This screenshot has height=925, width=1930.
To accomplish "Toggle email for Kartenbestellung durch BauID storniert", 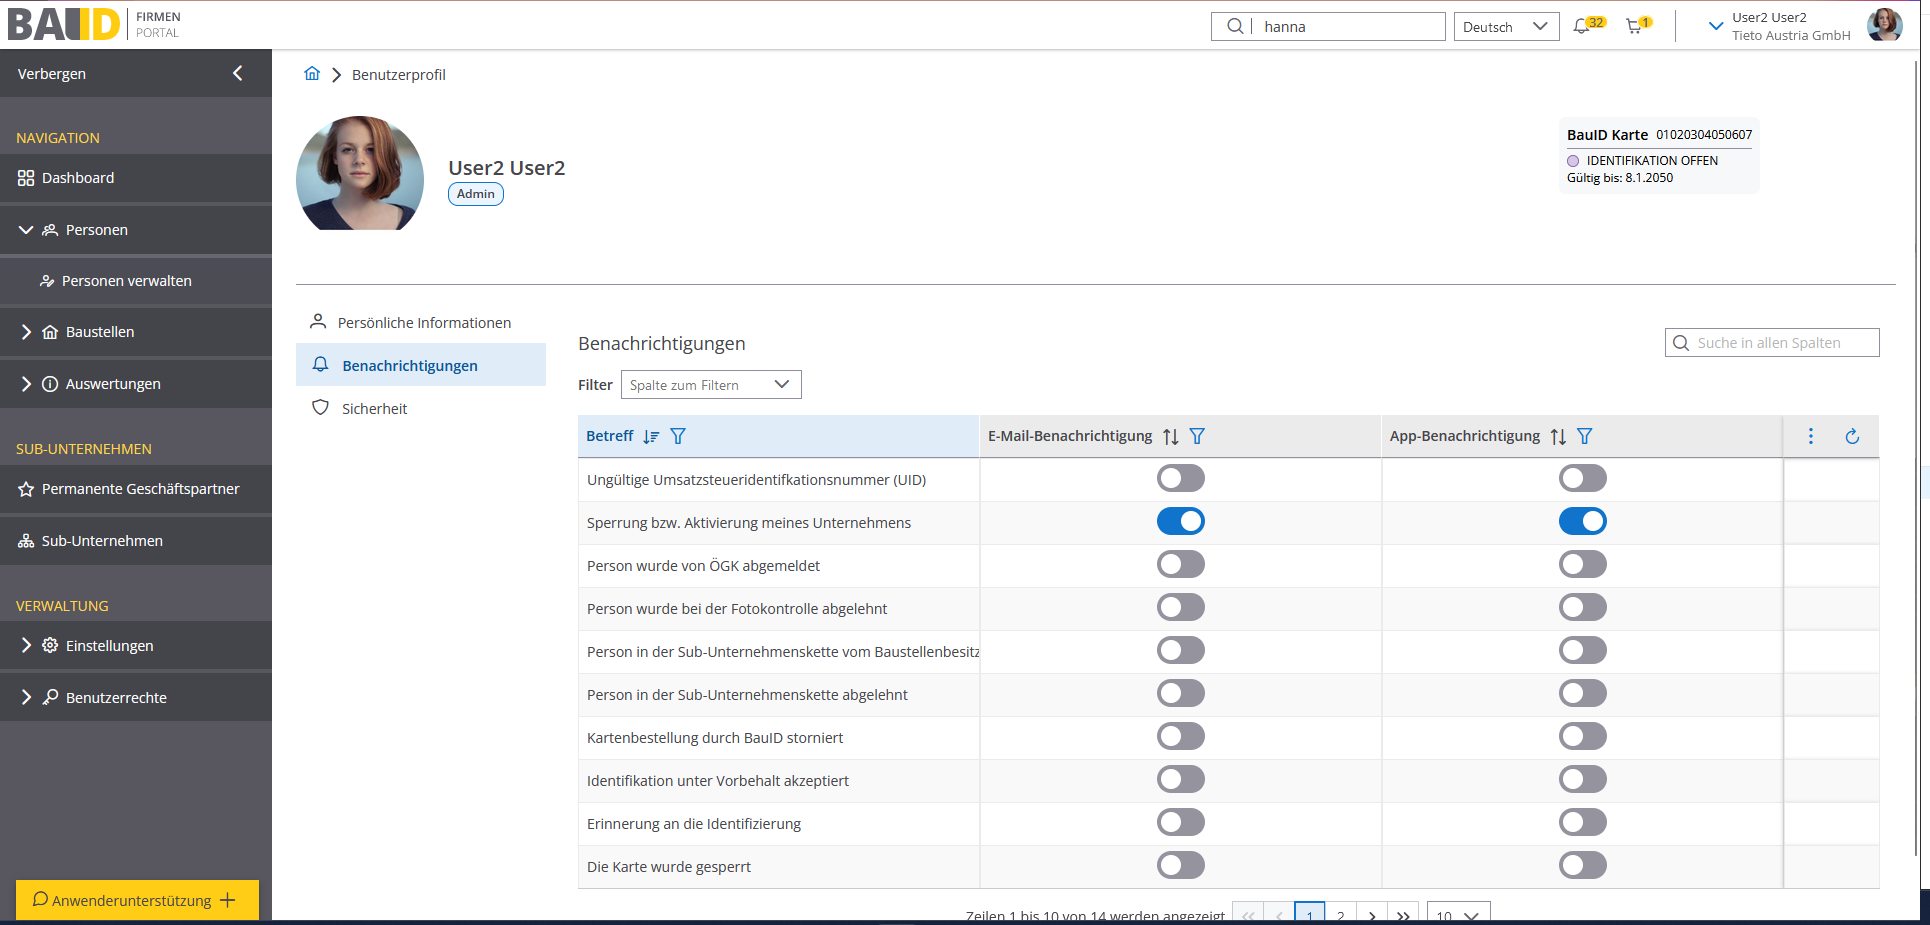I will coord(1181,736).
